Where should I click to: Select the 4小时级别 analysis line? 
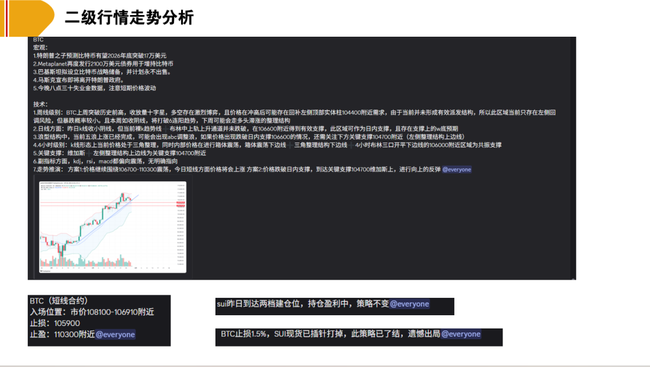point(267,145)
